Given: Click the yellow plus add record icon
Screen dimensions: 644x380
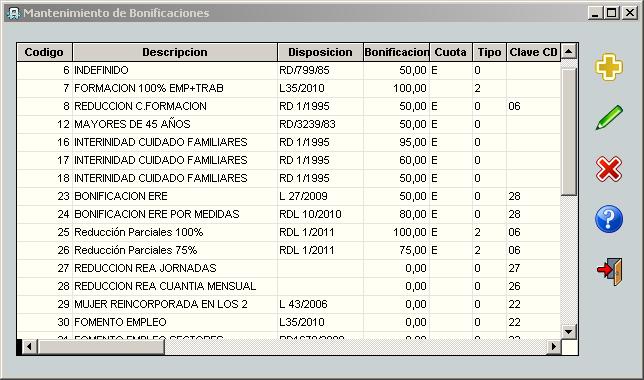Looking at the screenshot, I should pos(609,67).
